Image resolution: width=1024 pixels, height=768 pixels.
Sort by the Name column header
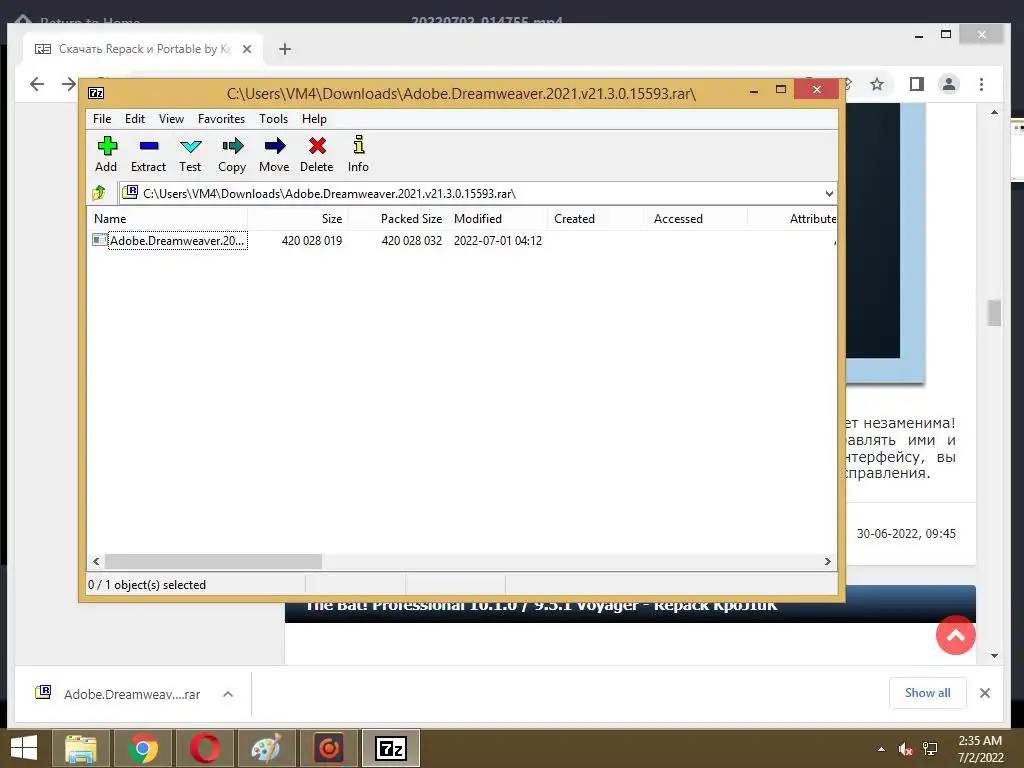[x=167, y=219]
